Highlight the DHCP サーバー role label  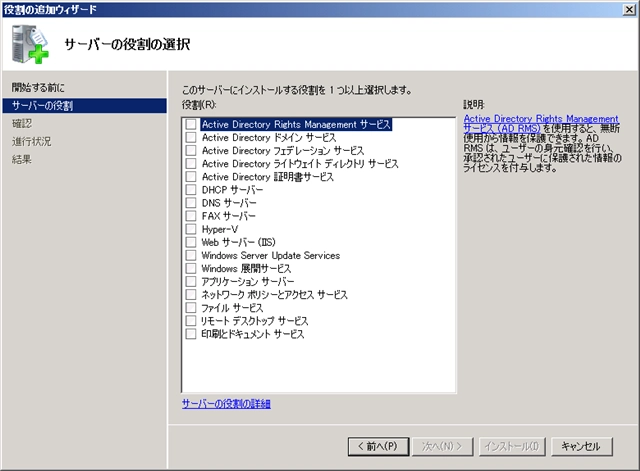pos(232,189)
